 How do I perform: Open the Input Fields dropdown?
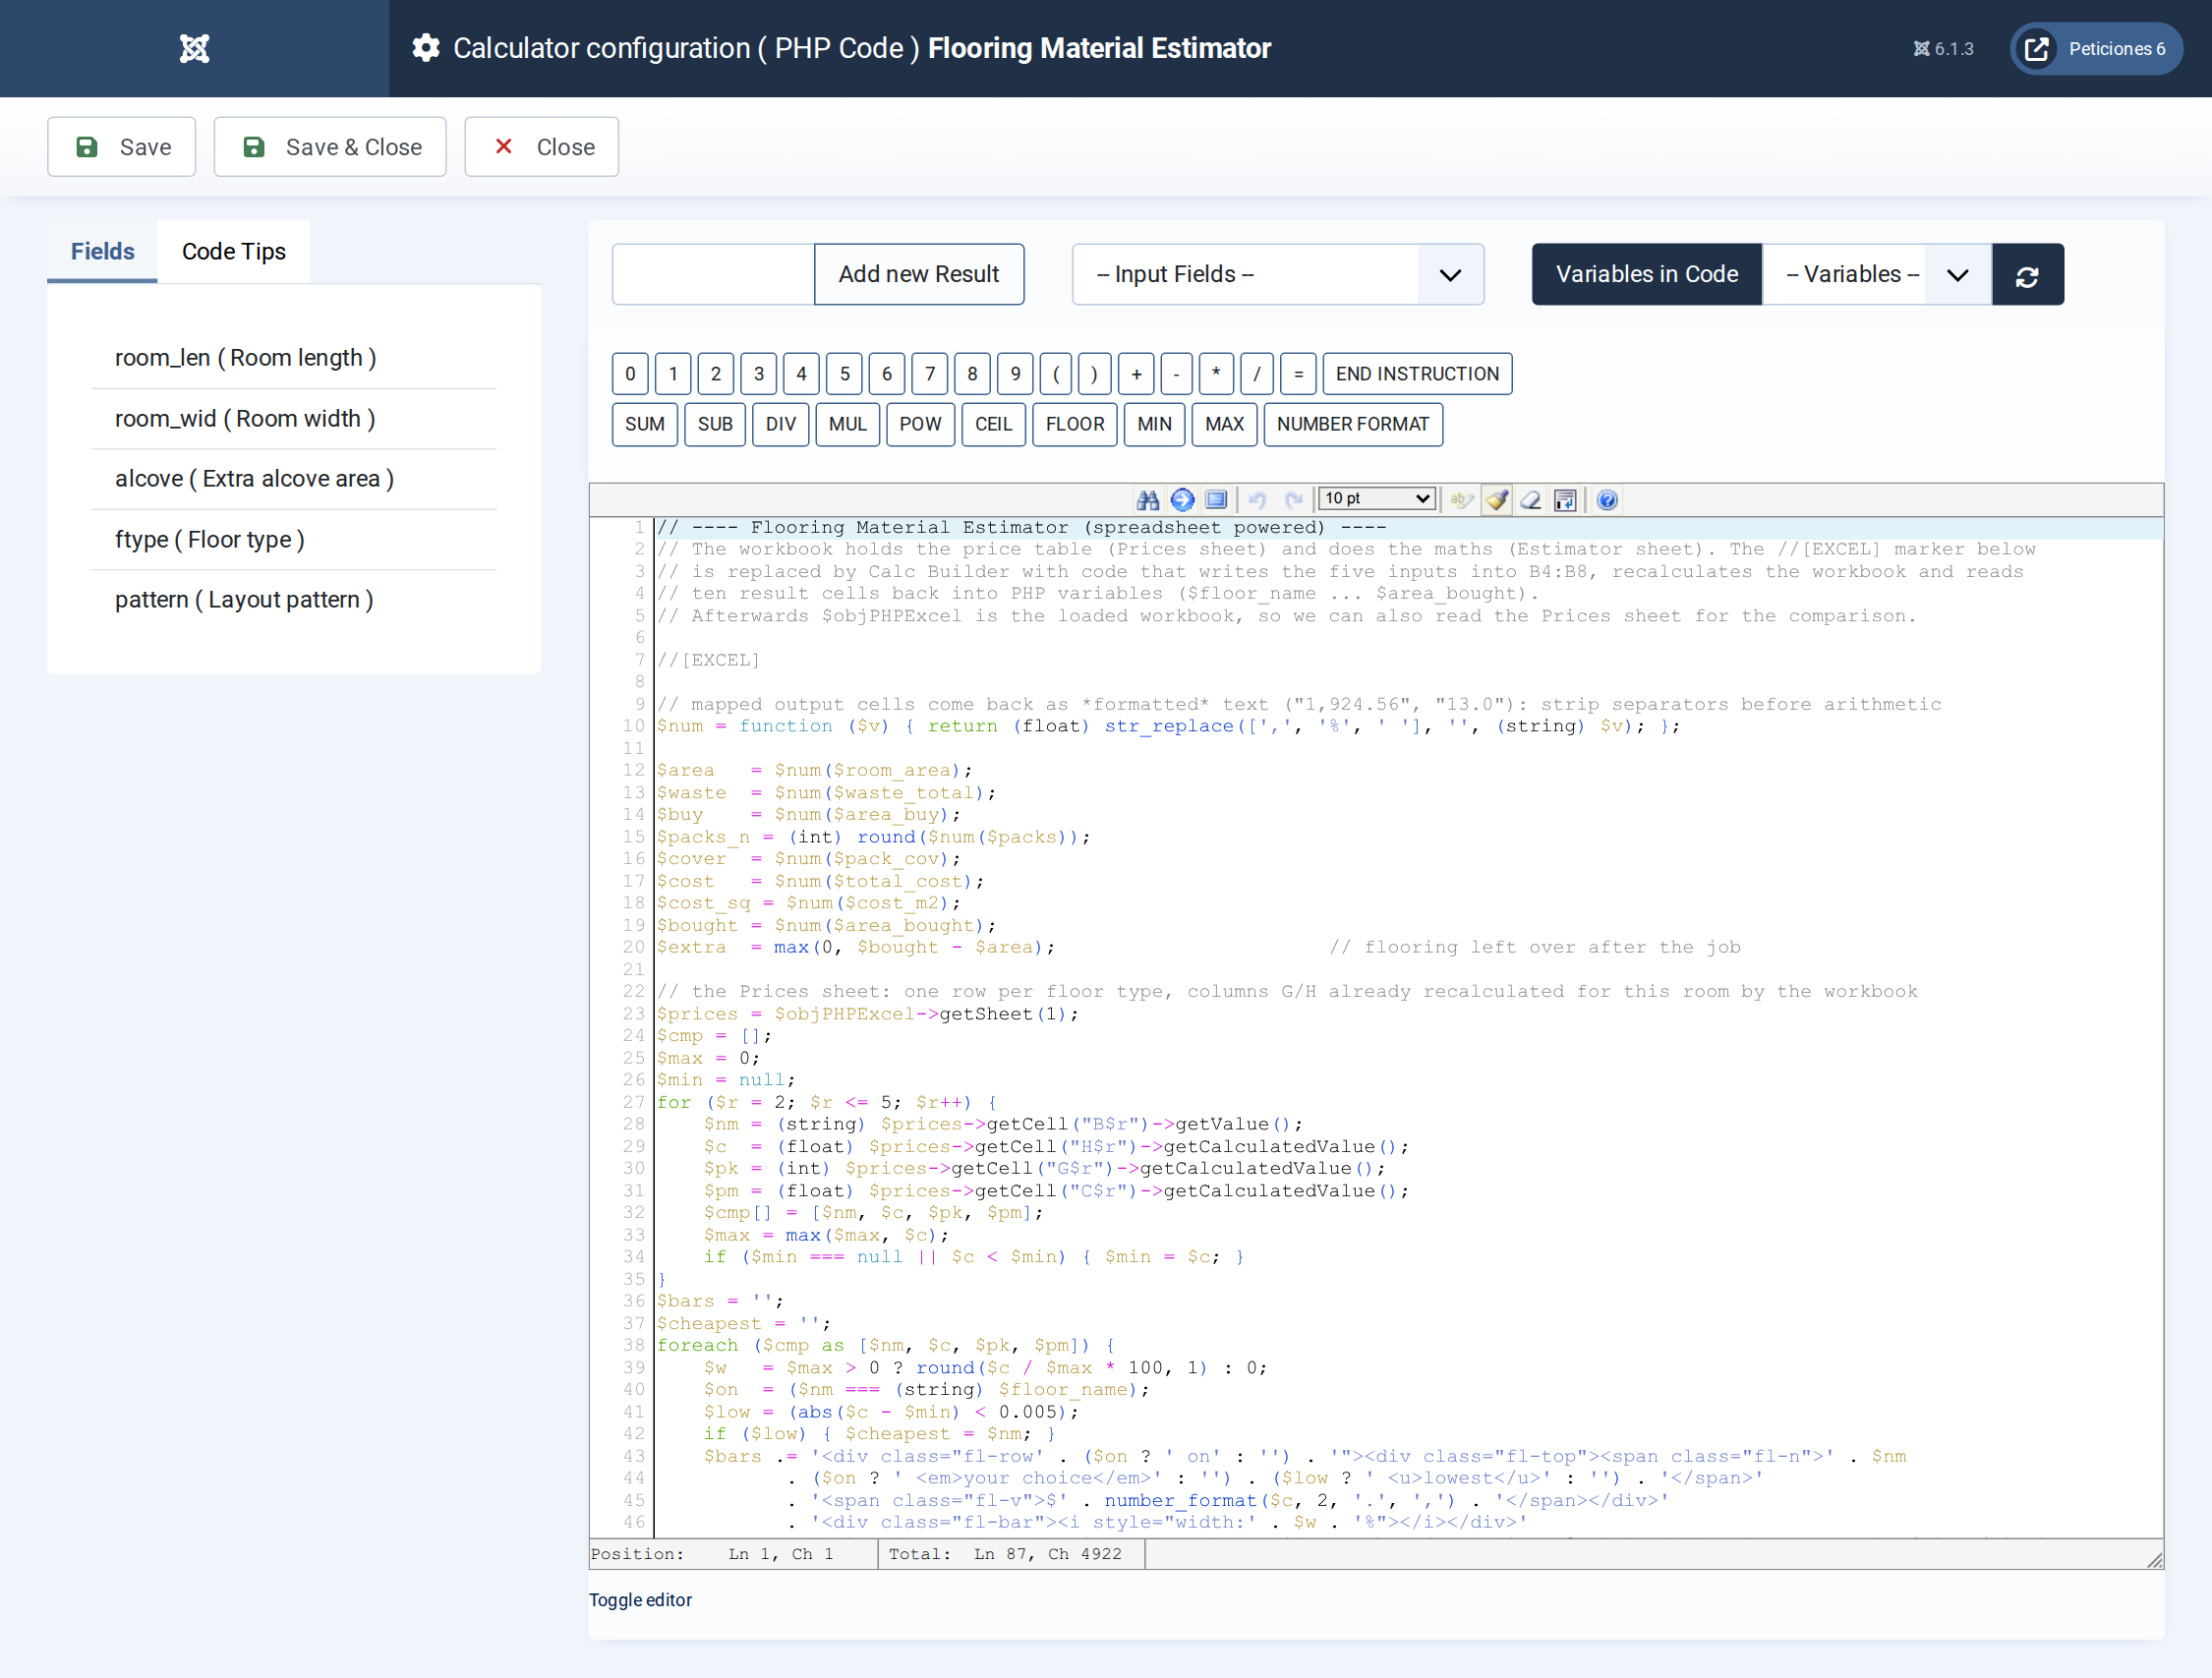1278,275
